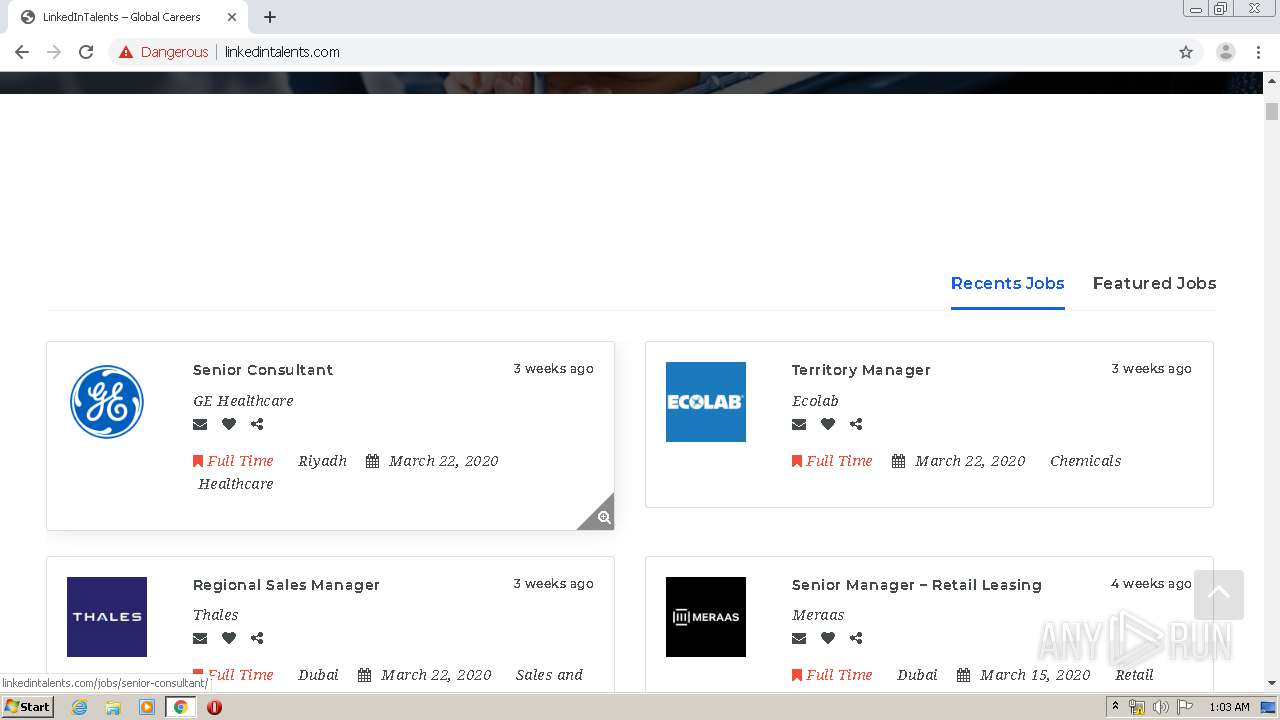The height and width of the screenshot is (720, 1280).
Task: Open the file explorer taskbar icon
Action: point(113,707)
